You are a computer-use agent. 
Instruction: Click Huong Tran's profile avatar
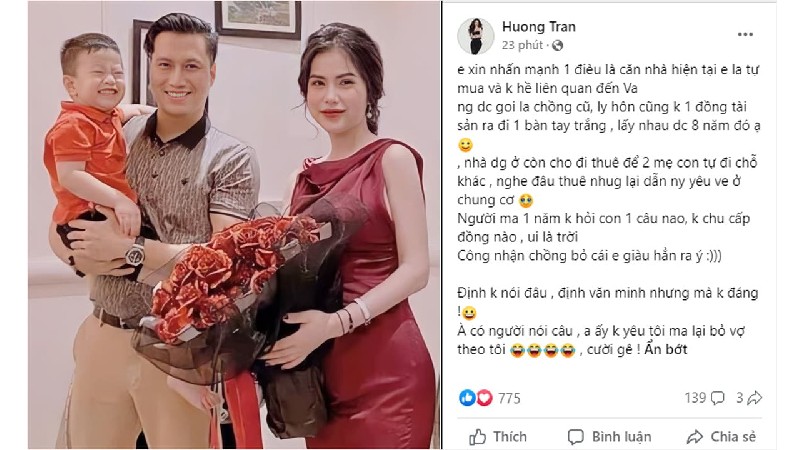(x=476, y=36)
